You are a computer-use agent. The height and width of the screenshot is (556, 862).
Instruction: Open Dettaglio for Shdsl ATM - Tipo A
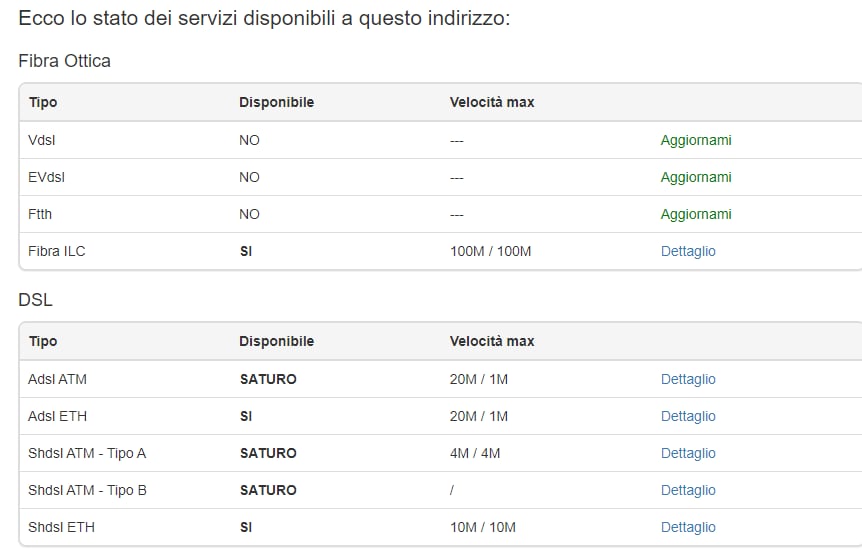pos(688,453)
